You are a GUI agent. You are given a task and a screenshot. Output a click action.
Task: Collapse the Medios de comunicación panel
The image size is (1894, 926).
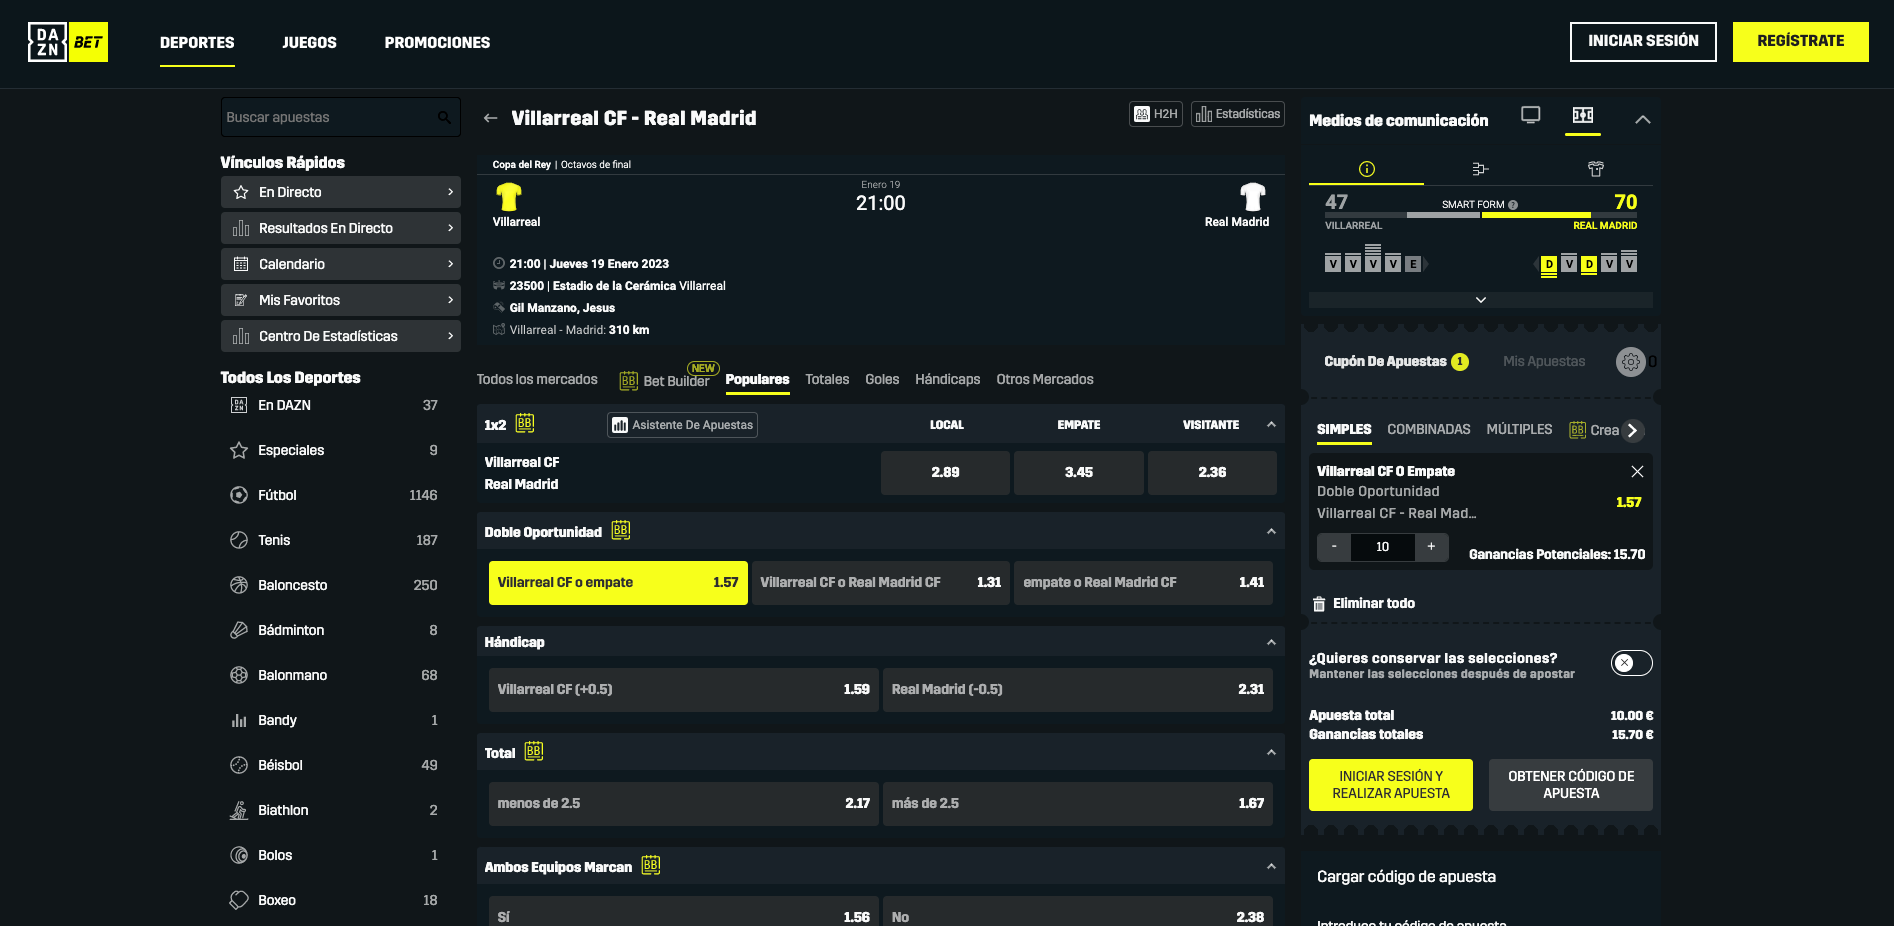click(x=1642, y=120)
